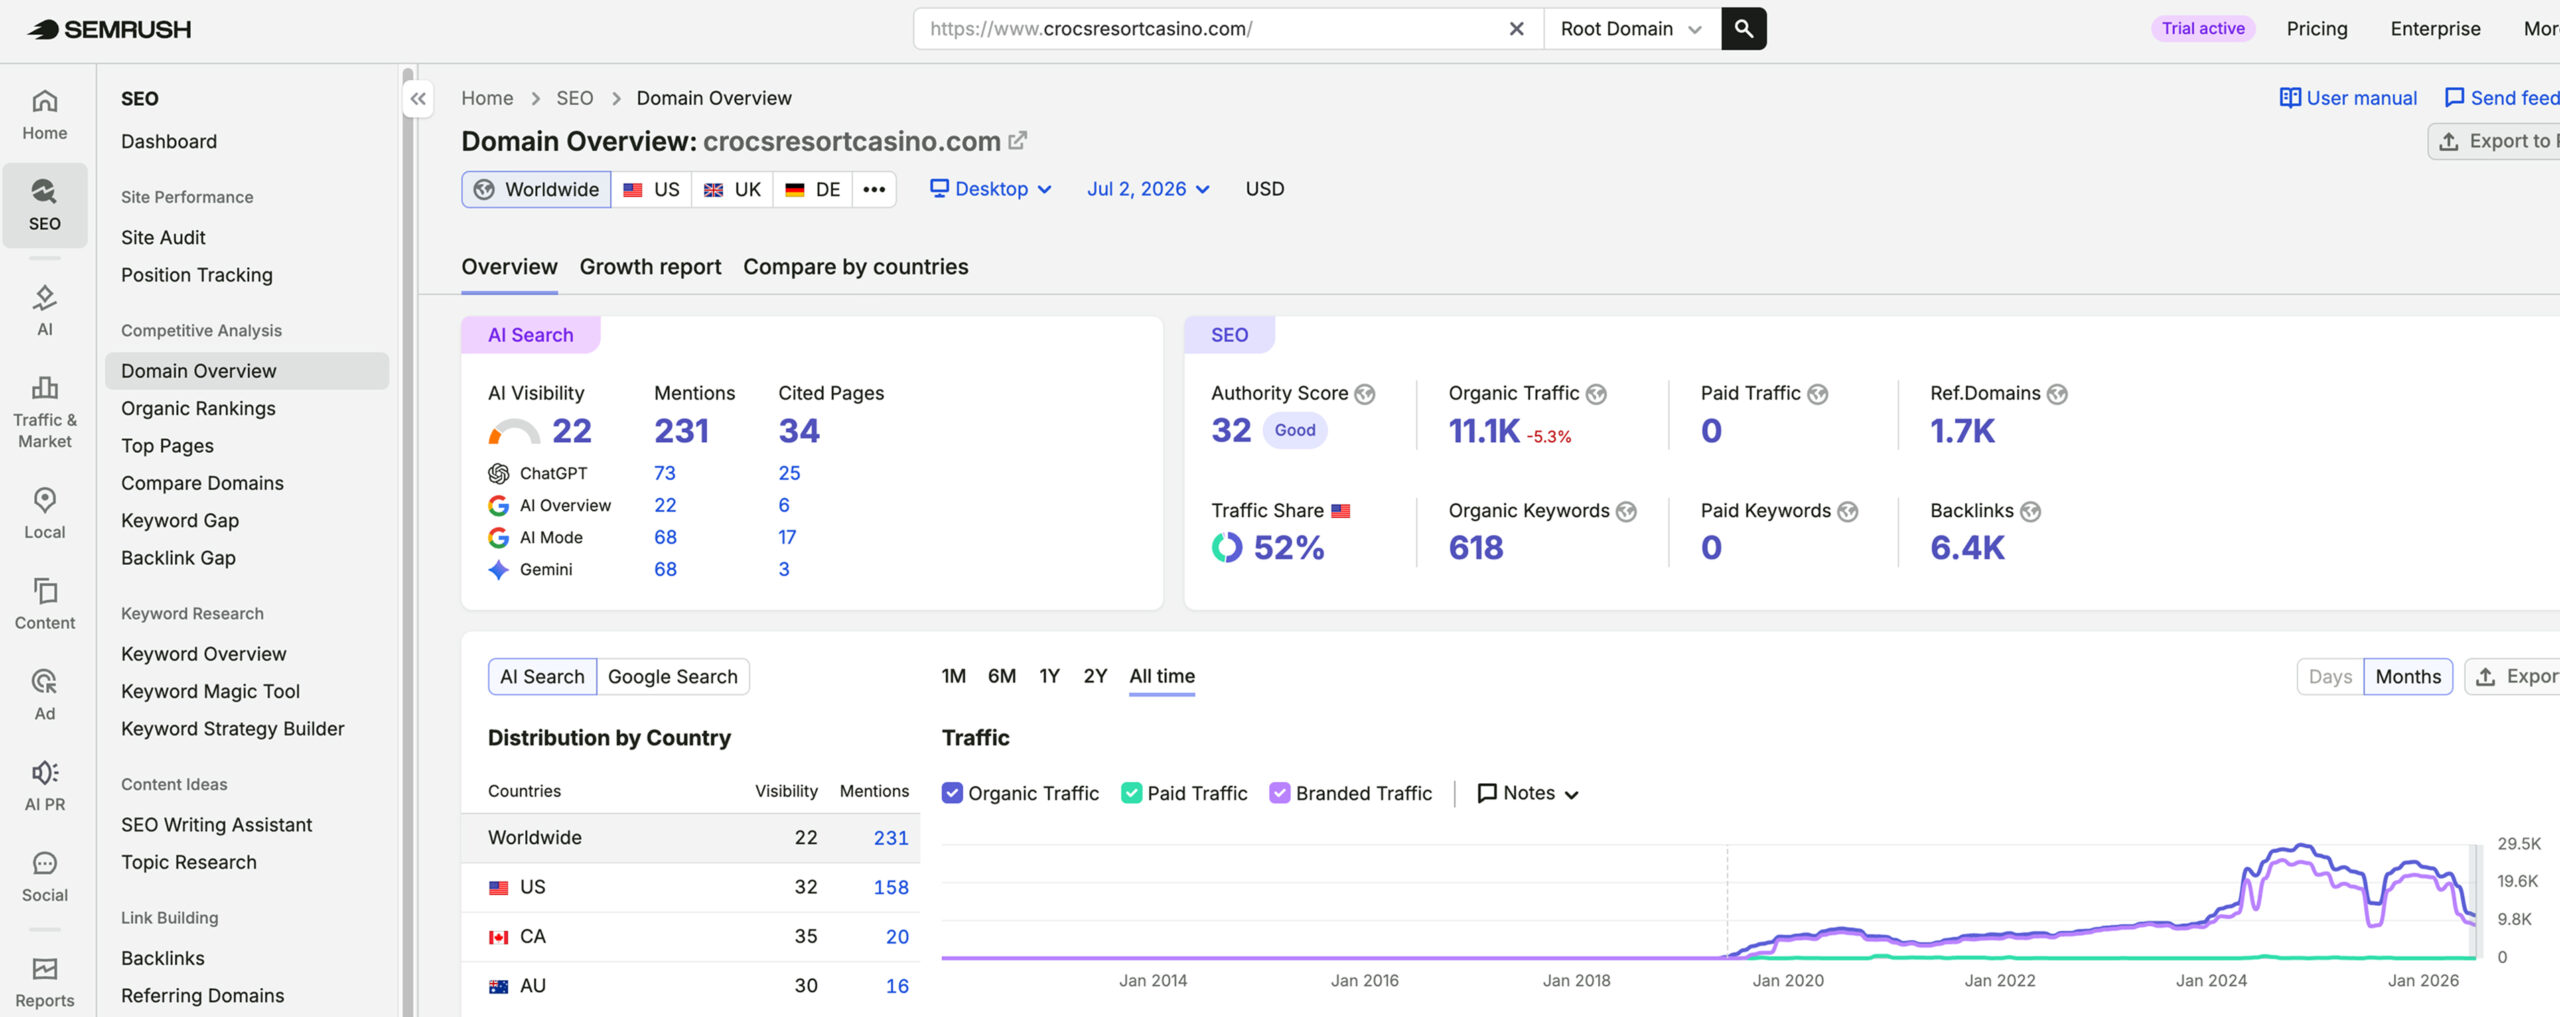
Task: Select the DE database
Action: click(812, 189)
